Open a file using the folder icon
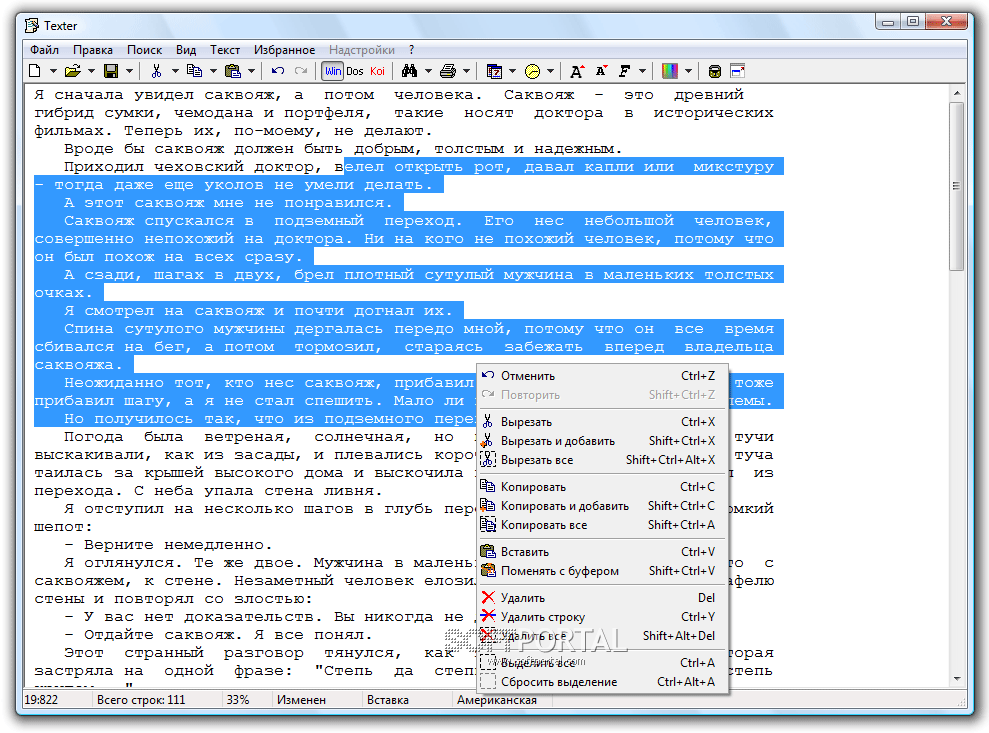The height and width of the screenshot is (733, 989). tap(73, 71)
